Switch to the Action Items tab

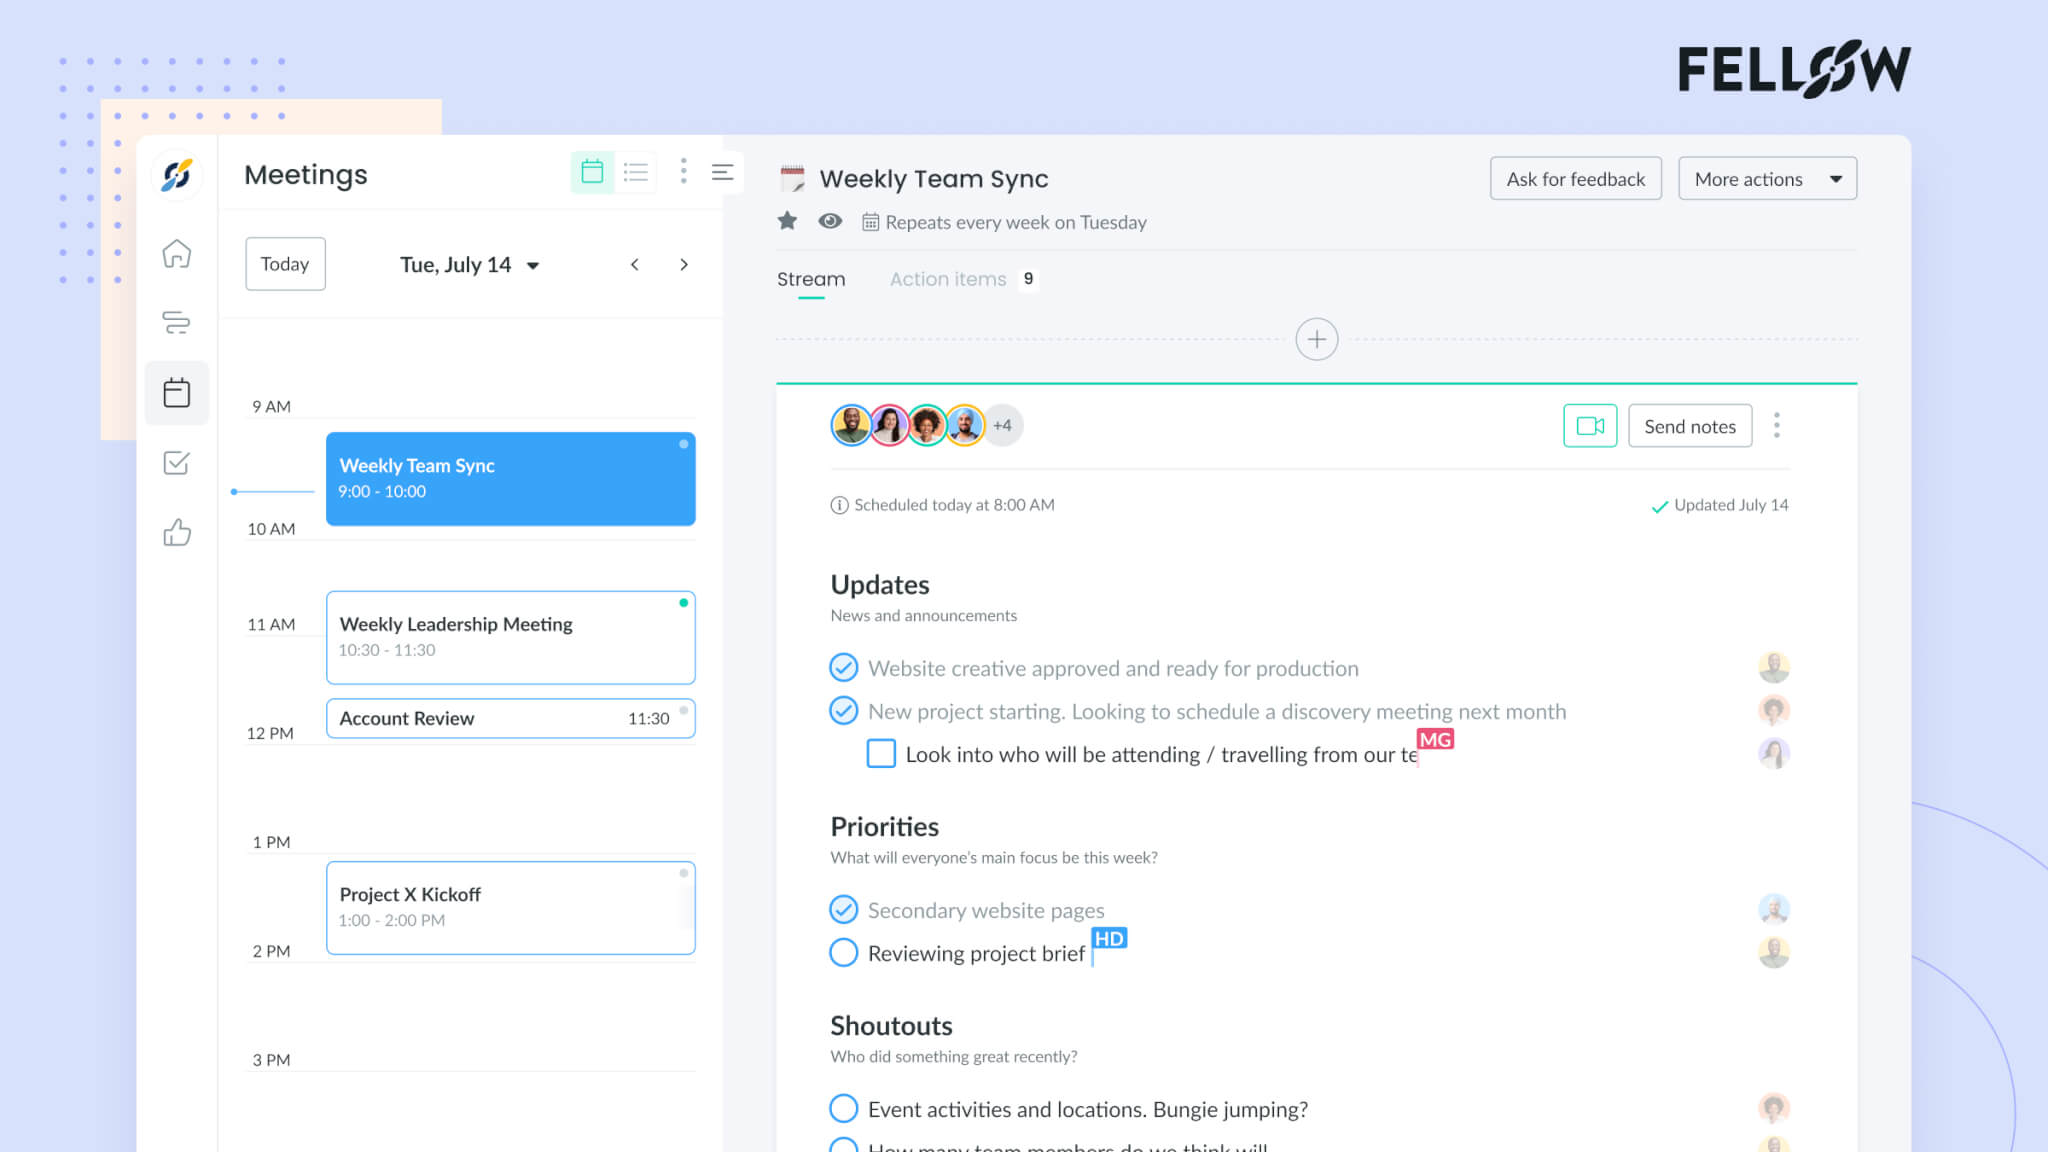(948, 279)
